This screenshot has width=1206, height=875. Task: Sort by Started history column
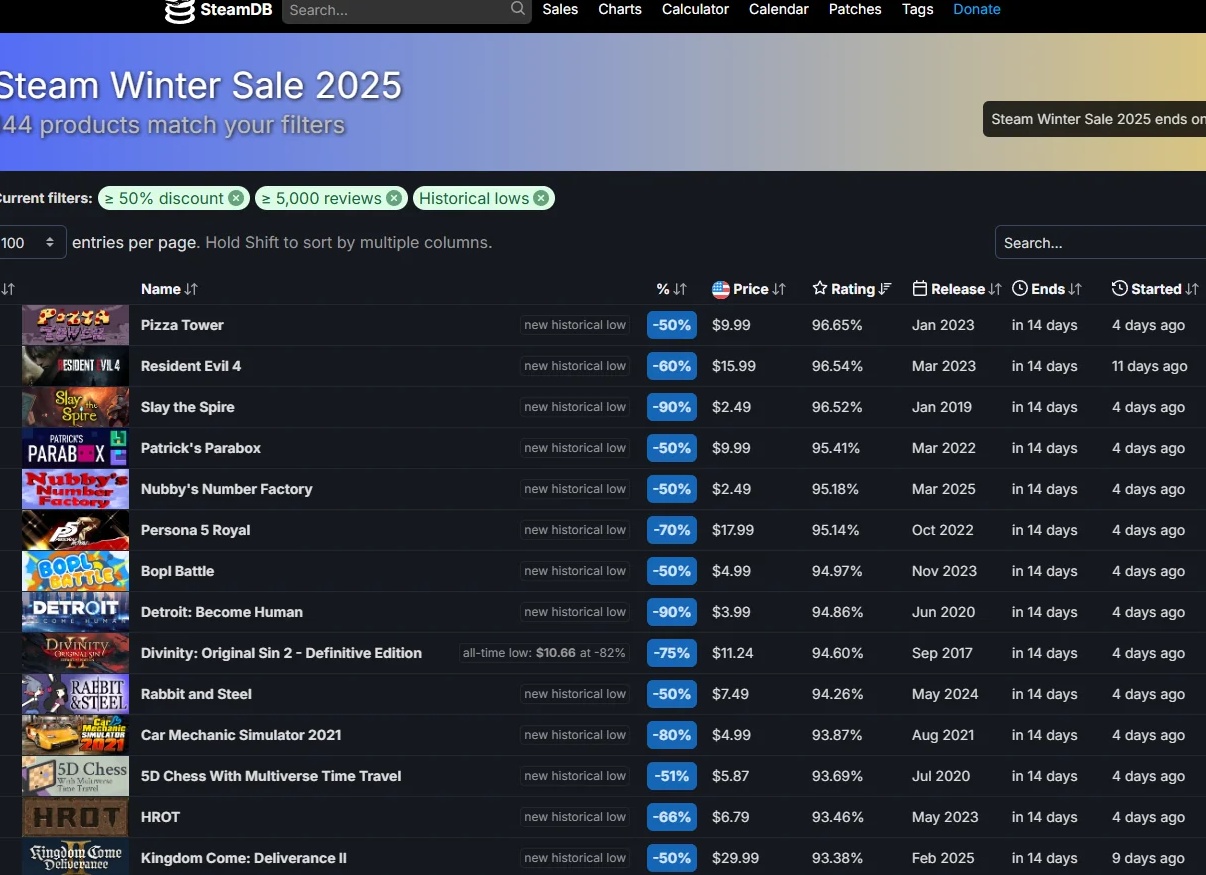pos(1155,289)
